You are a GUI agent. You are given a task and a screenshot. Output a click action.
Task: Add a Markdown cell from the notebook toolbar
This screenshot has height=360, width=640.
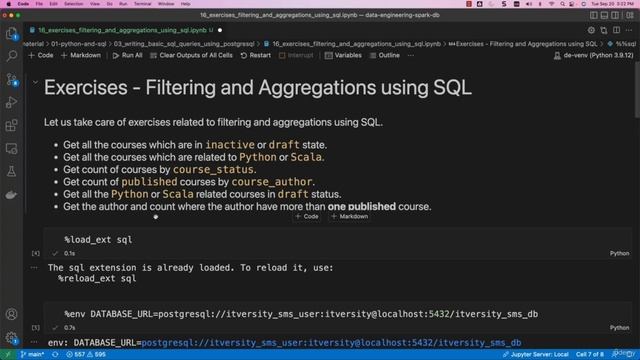coord(81,56)
